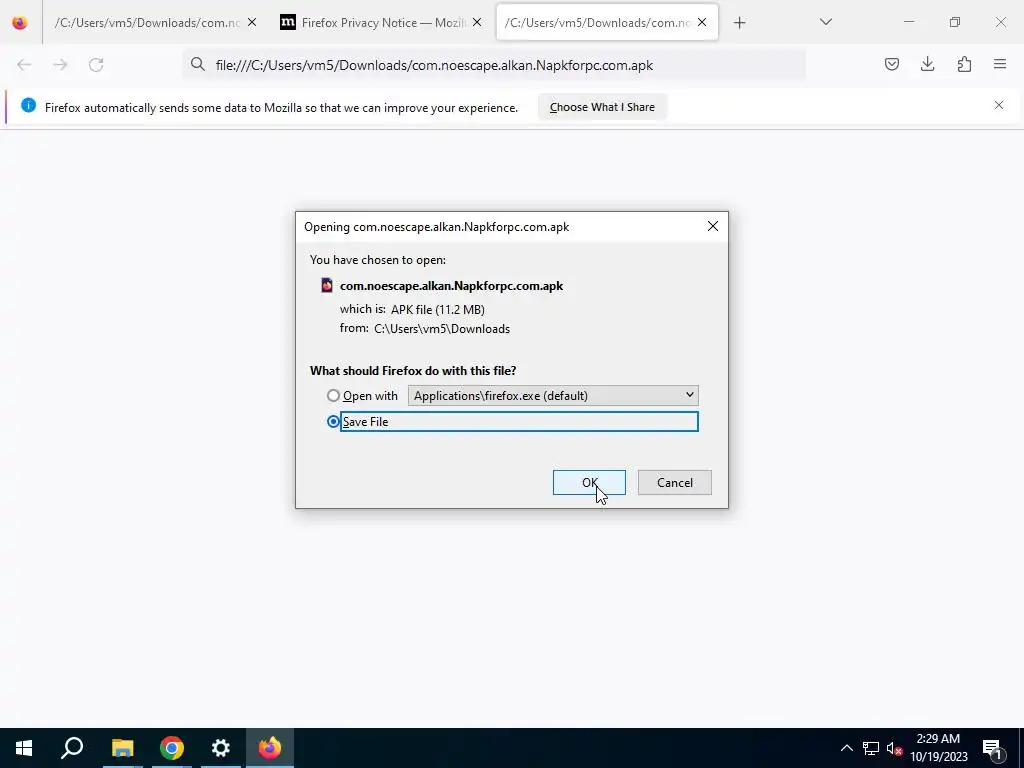Click the taskbar clock and date
The height and width of the screenshot is (768, 1024).
(938, 748)
